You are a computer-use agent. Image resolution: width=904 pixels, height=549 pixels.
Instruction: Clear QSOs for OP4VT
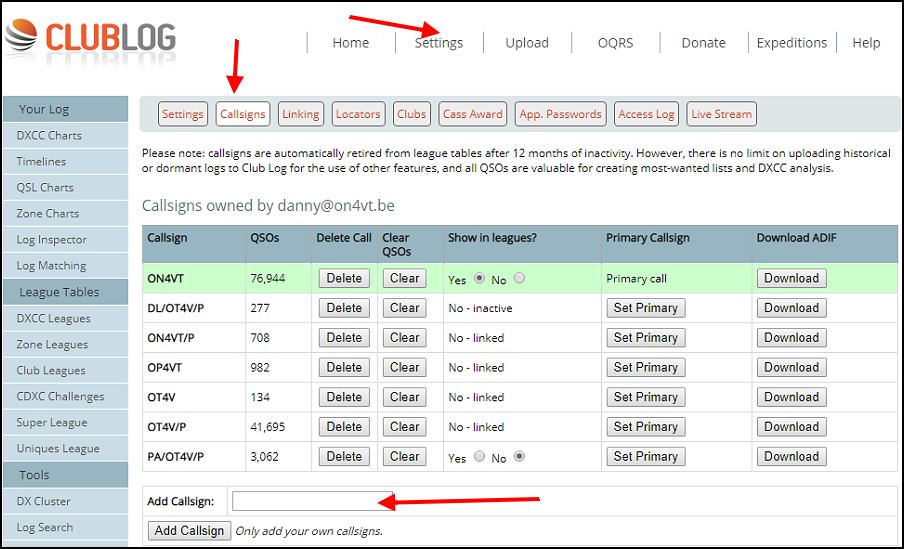pos(405,367)
